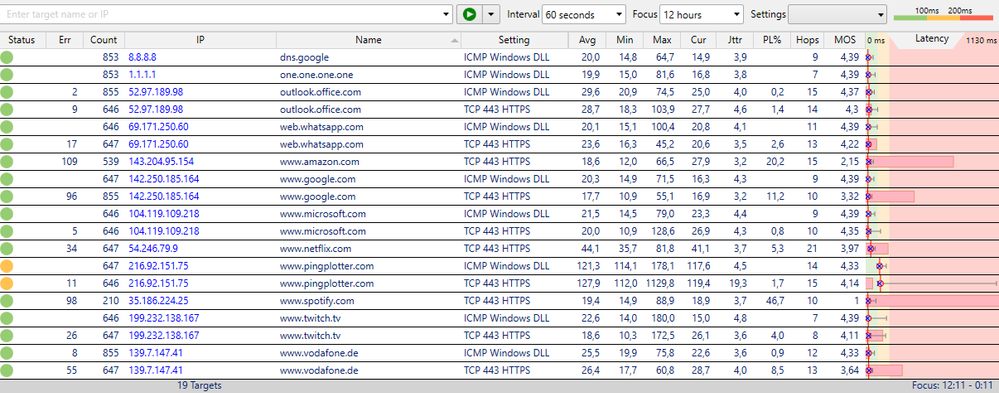Click the 54.246.79.9 IP link
This screenshot has height=393, width=999.
153,248
